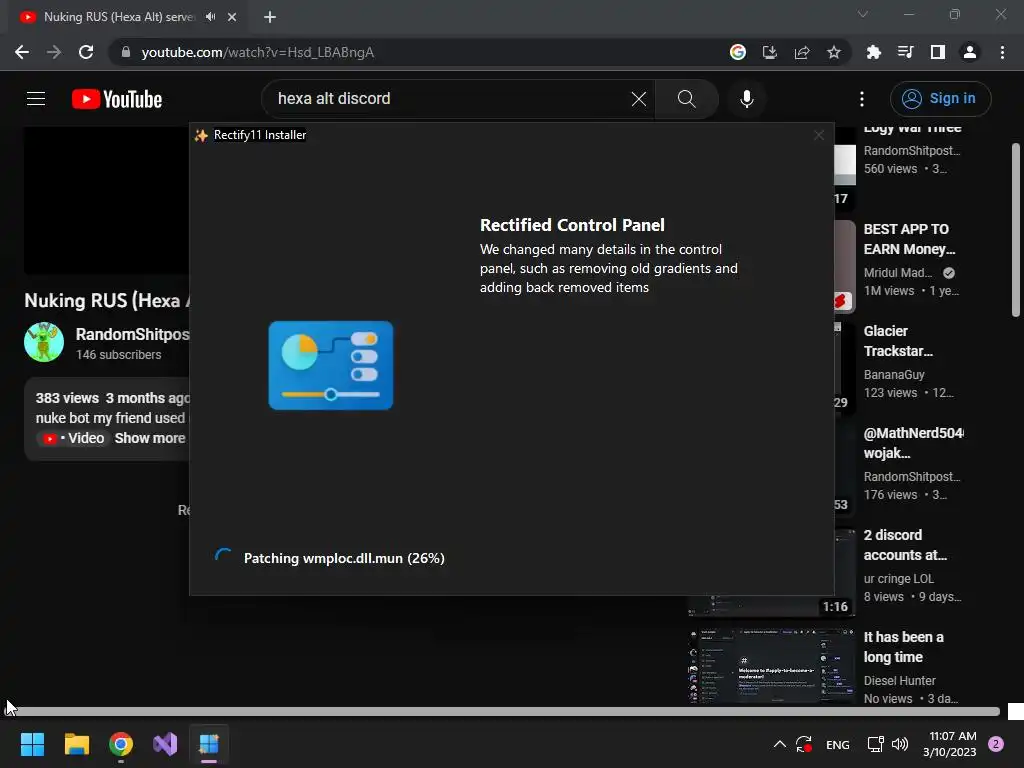This screenshot has height=768, width=1024.
Task: Show hidden system tray icons
Action: tap(780, 744)
